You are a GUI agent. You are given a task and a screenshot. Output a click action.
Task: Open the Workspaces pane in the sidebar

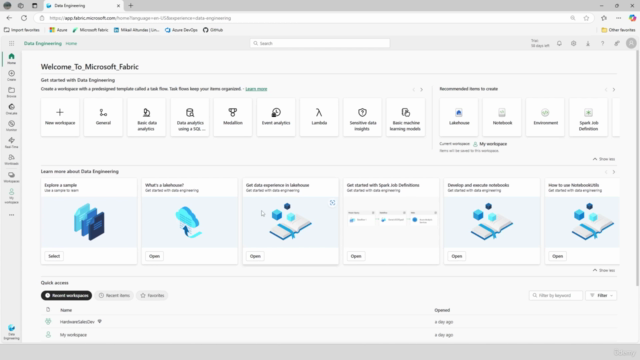pyautogui.click(x=11, y=177)
